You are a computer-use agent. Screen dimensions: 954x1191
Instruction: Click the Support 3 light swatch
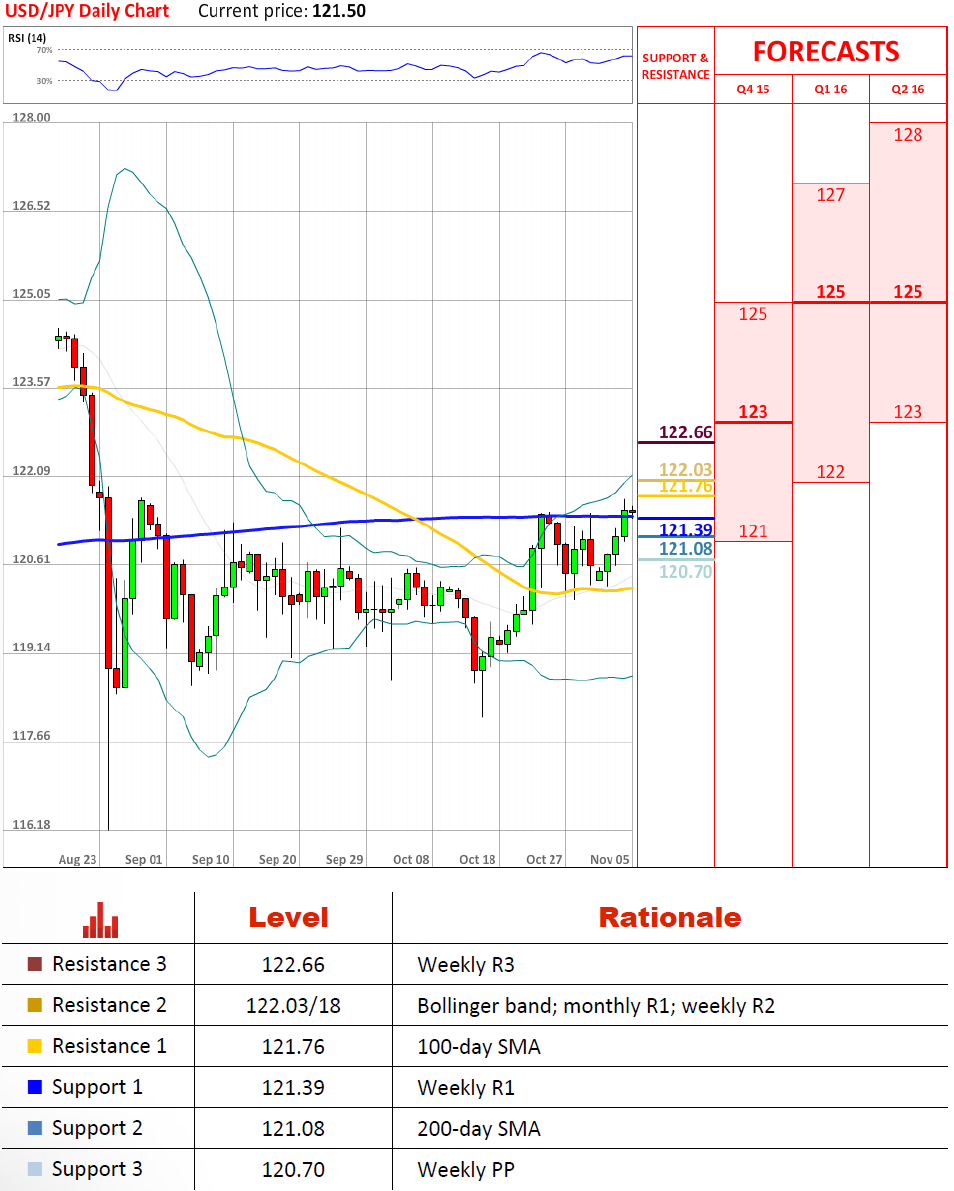click(x=35, y=1169)
